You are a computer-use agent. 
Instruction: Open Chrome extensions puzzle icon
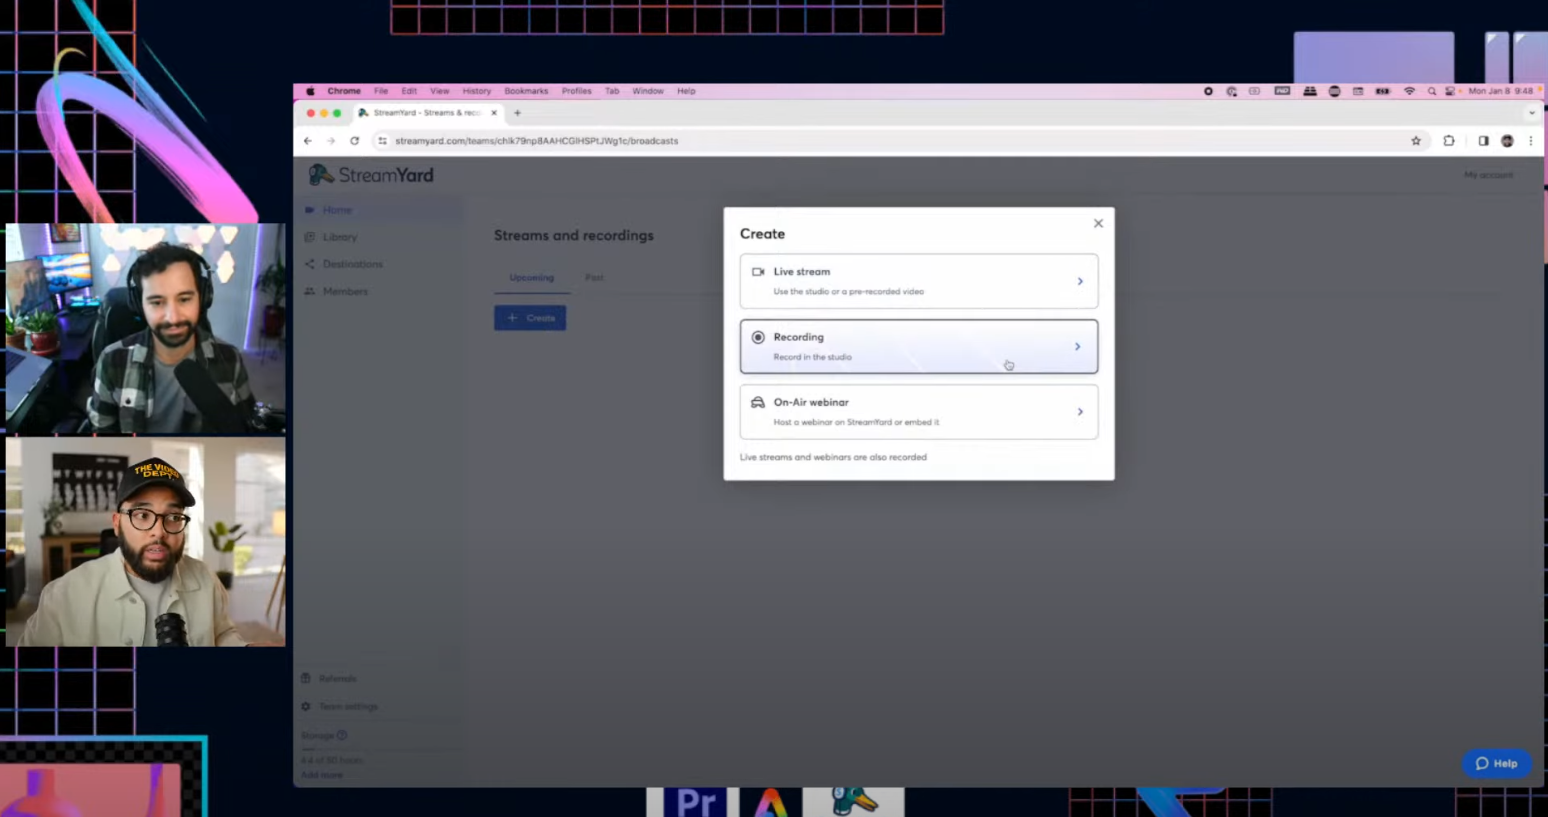1449,141
